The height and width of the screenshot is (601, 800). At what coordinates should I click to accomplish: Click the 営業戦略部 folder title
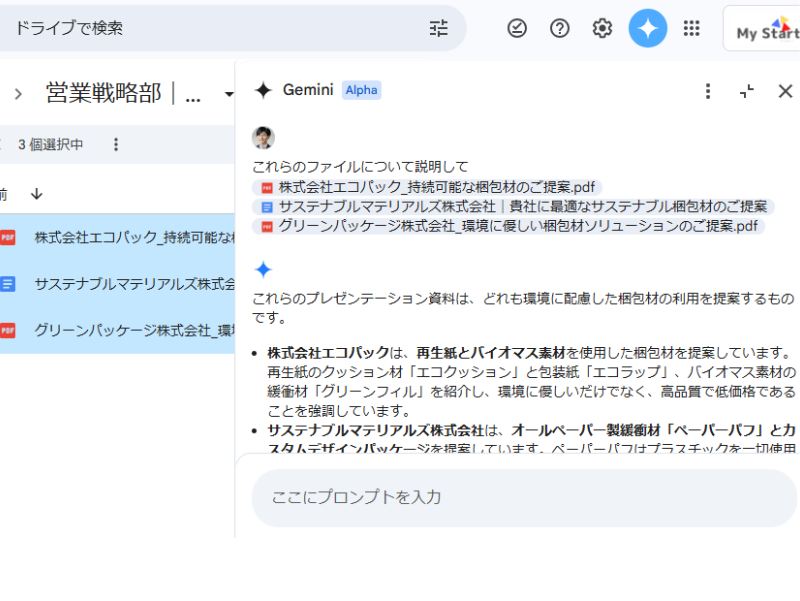click(x=123, y=93)
